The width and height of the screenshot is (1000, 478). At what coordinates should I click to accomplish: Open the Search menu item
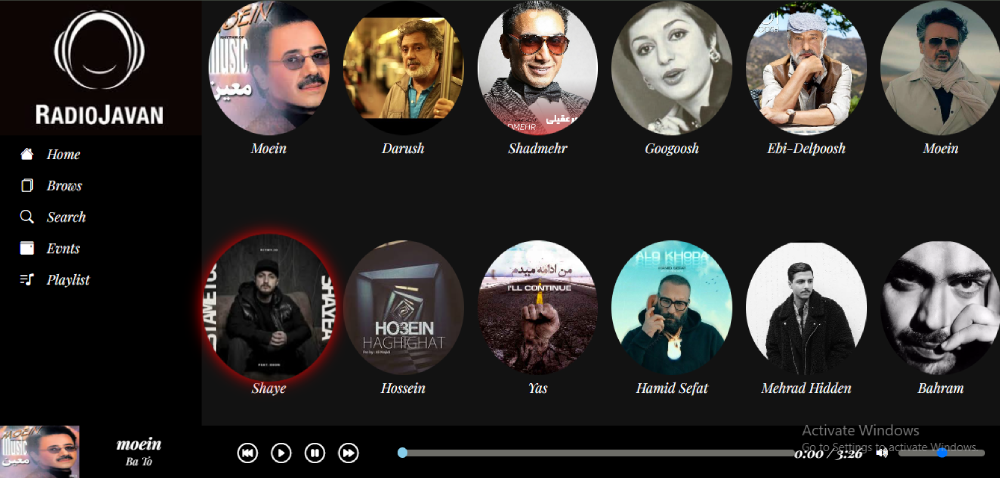click(x=66, y=217)
